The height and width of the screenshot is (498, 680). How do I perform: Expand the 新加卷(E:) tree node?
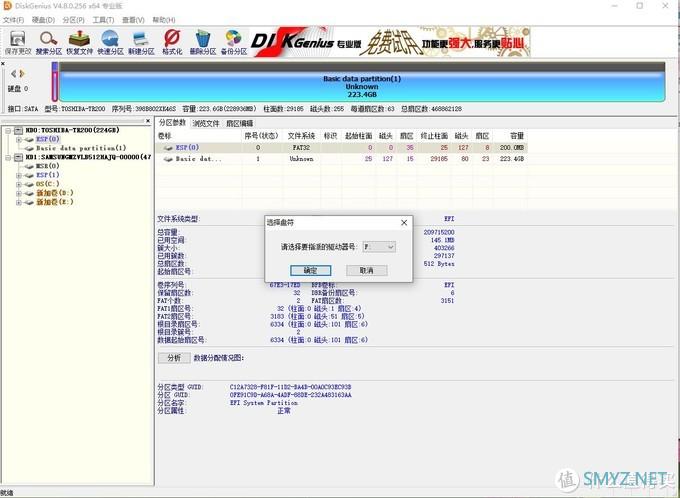[x=19, y=203]
